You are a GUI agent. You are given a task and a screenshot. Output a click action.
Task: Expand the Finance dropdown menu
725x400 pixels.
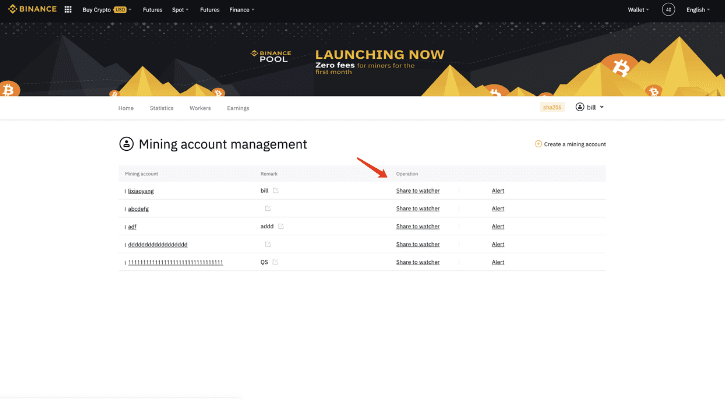coord(242,10)
